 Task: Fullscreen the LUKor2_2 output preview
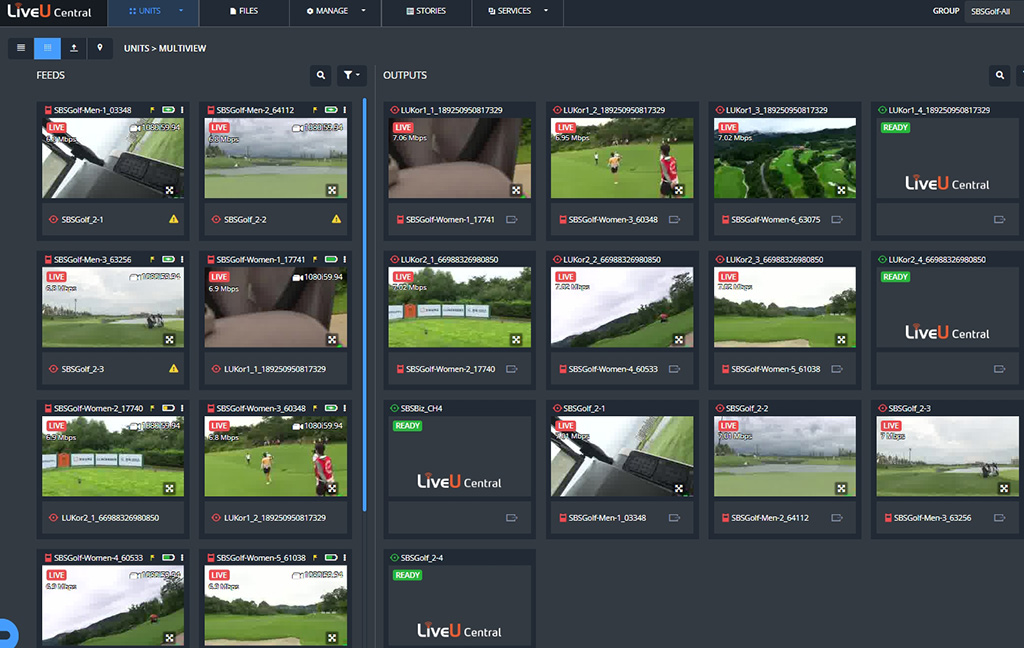click(x=679, y=340)
